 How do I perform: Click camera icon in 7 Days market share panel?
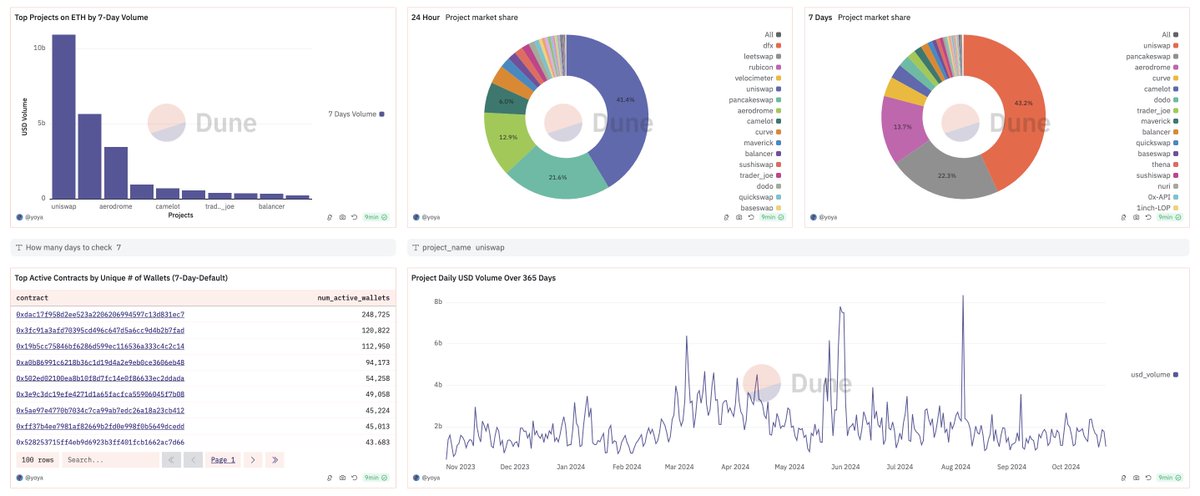1136,217
